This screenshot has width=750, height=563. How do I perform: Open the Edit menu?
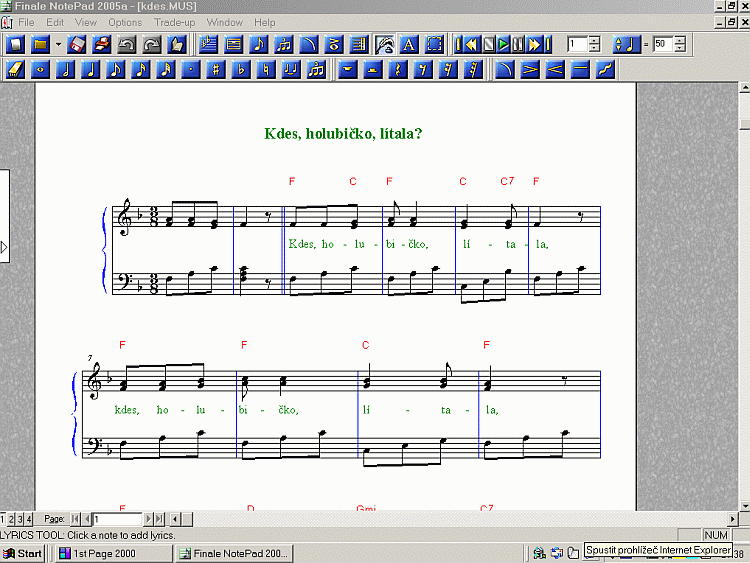pyautogui.click(x=55, y=22)
